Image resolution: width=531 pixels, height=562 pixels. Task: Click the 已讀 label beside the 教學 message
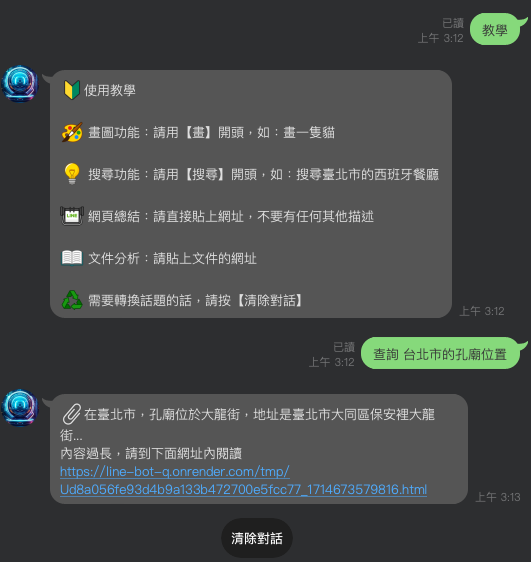[453, 23]
